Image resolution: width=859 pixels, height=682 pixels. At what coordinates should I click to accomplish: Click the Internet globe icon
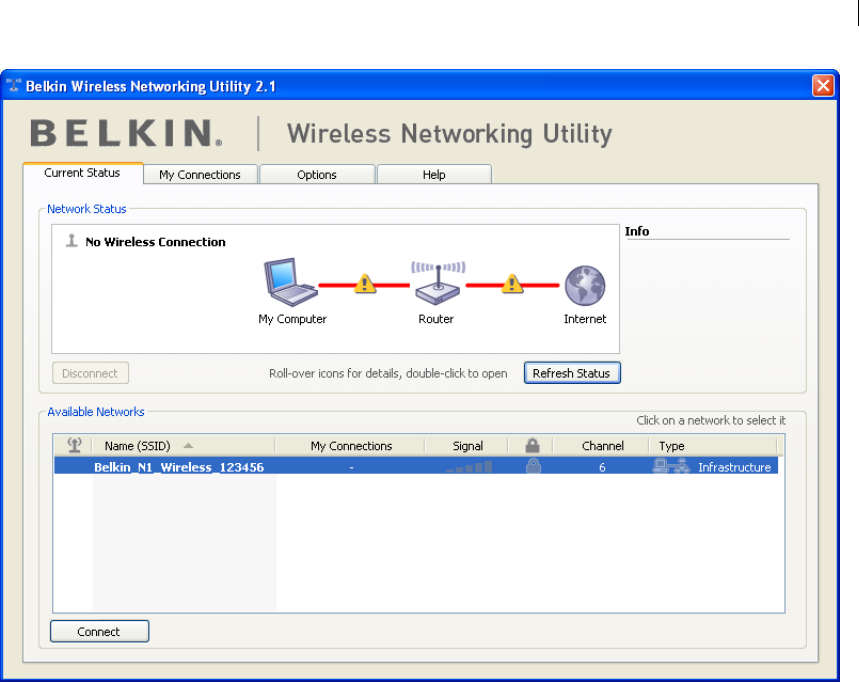585,285
